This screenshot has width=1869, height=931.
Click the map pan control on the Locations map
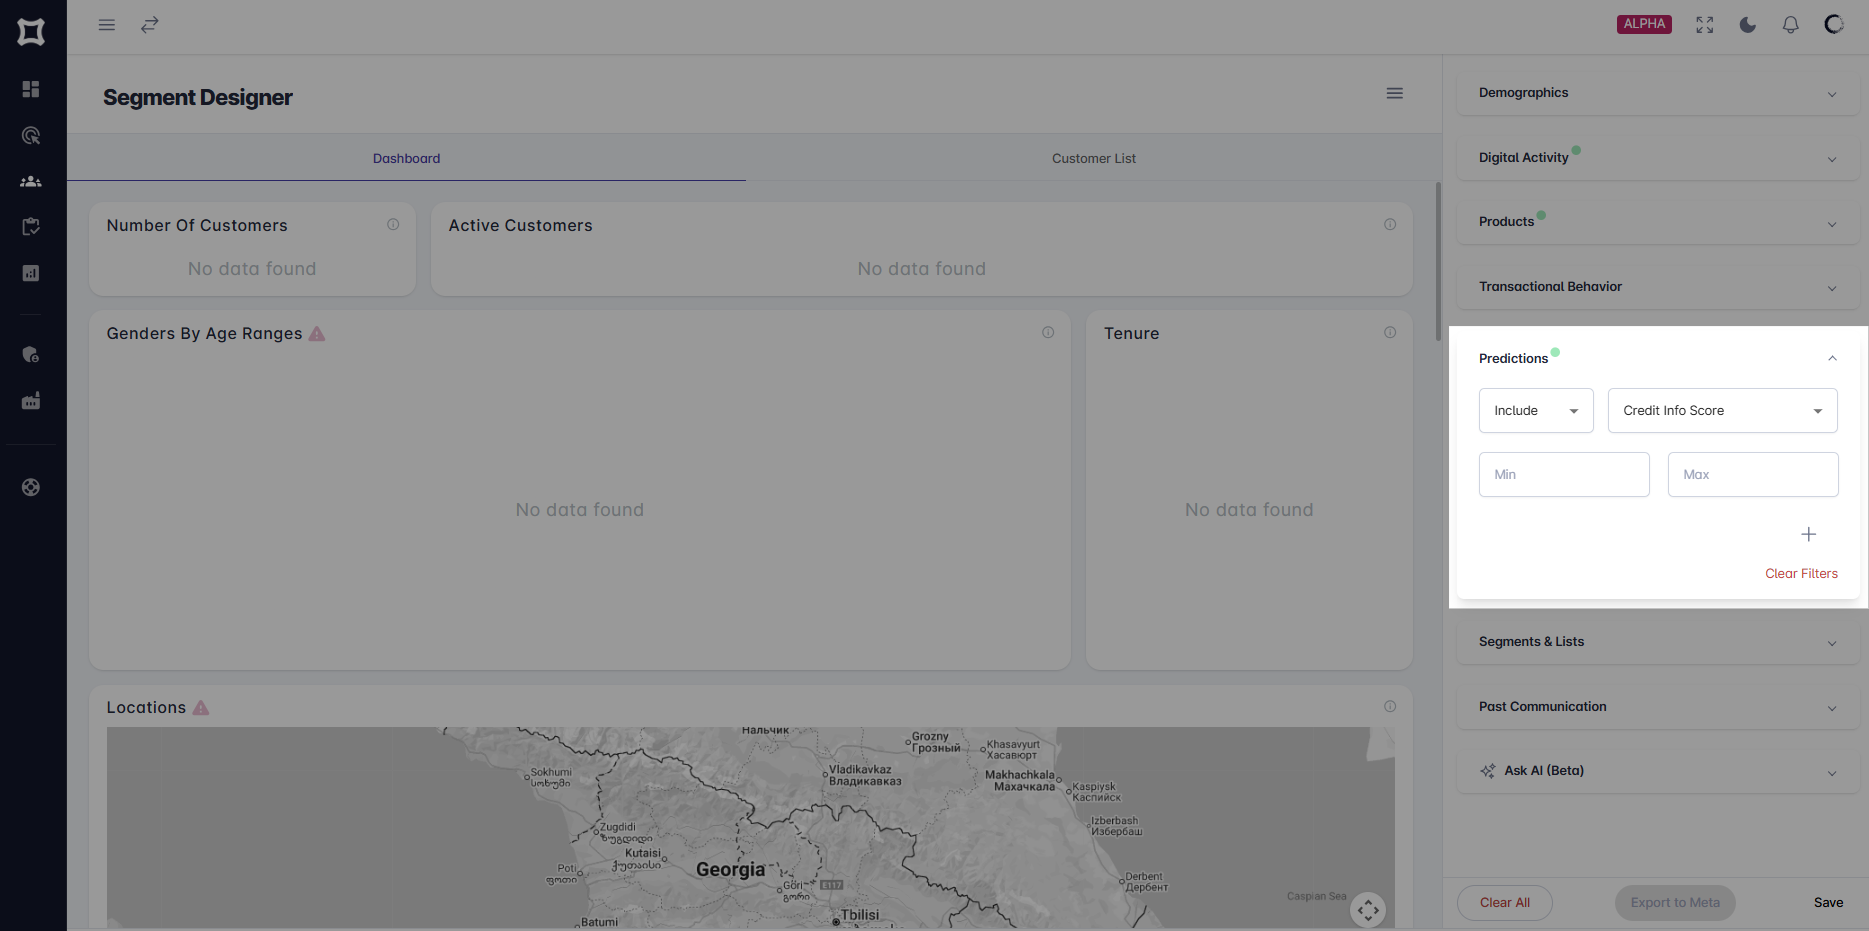click(x=1368, y=909)
